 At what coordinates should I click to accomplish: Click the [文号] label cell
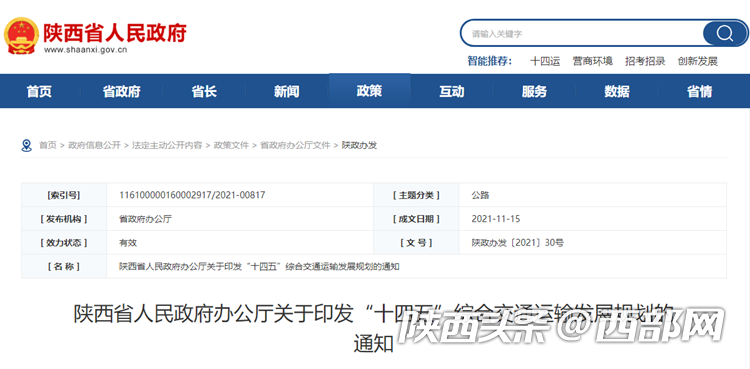click(x=416, y=243)
